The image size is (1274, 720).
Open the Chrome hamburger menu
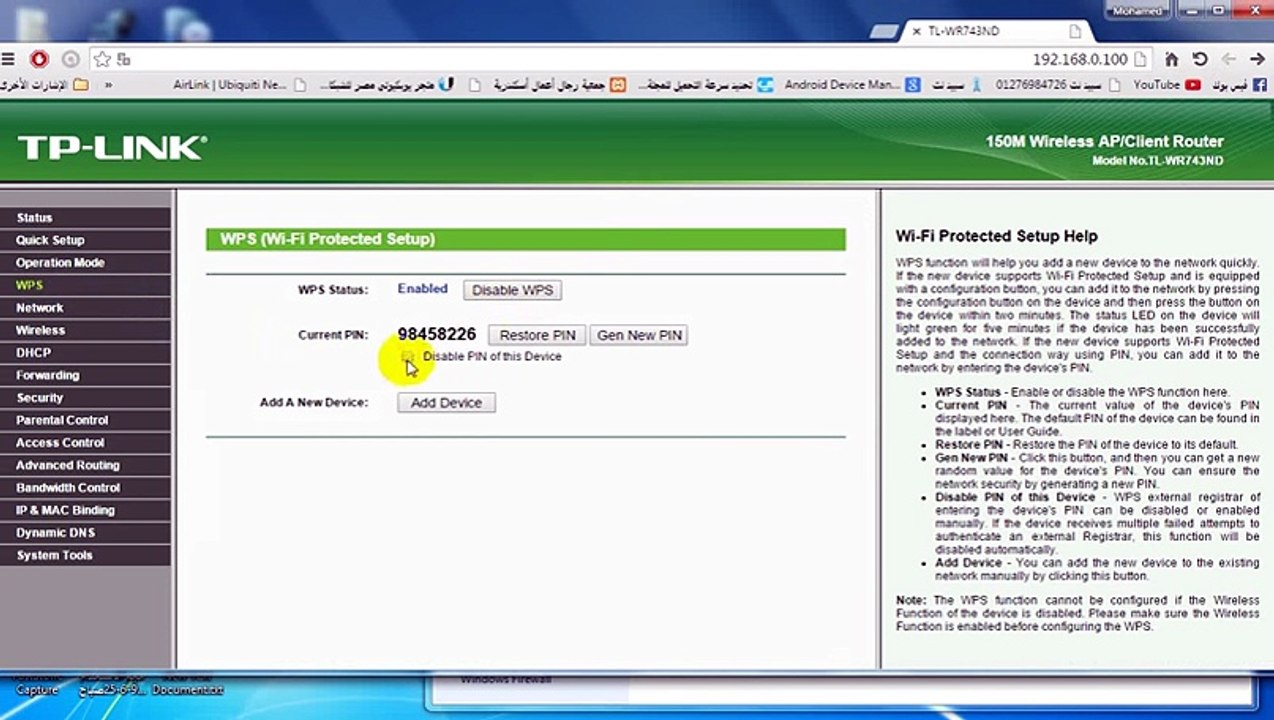pos(8,59)
